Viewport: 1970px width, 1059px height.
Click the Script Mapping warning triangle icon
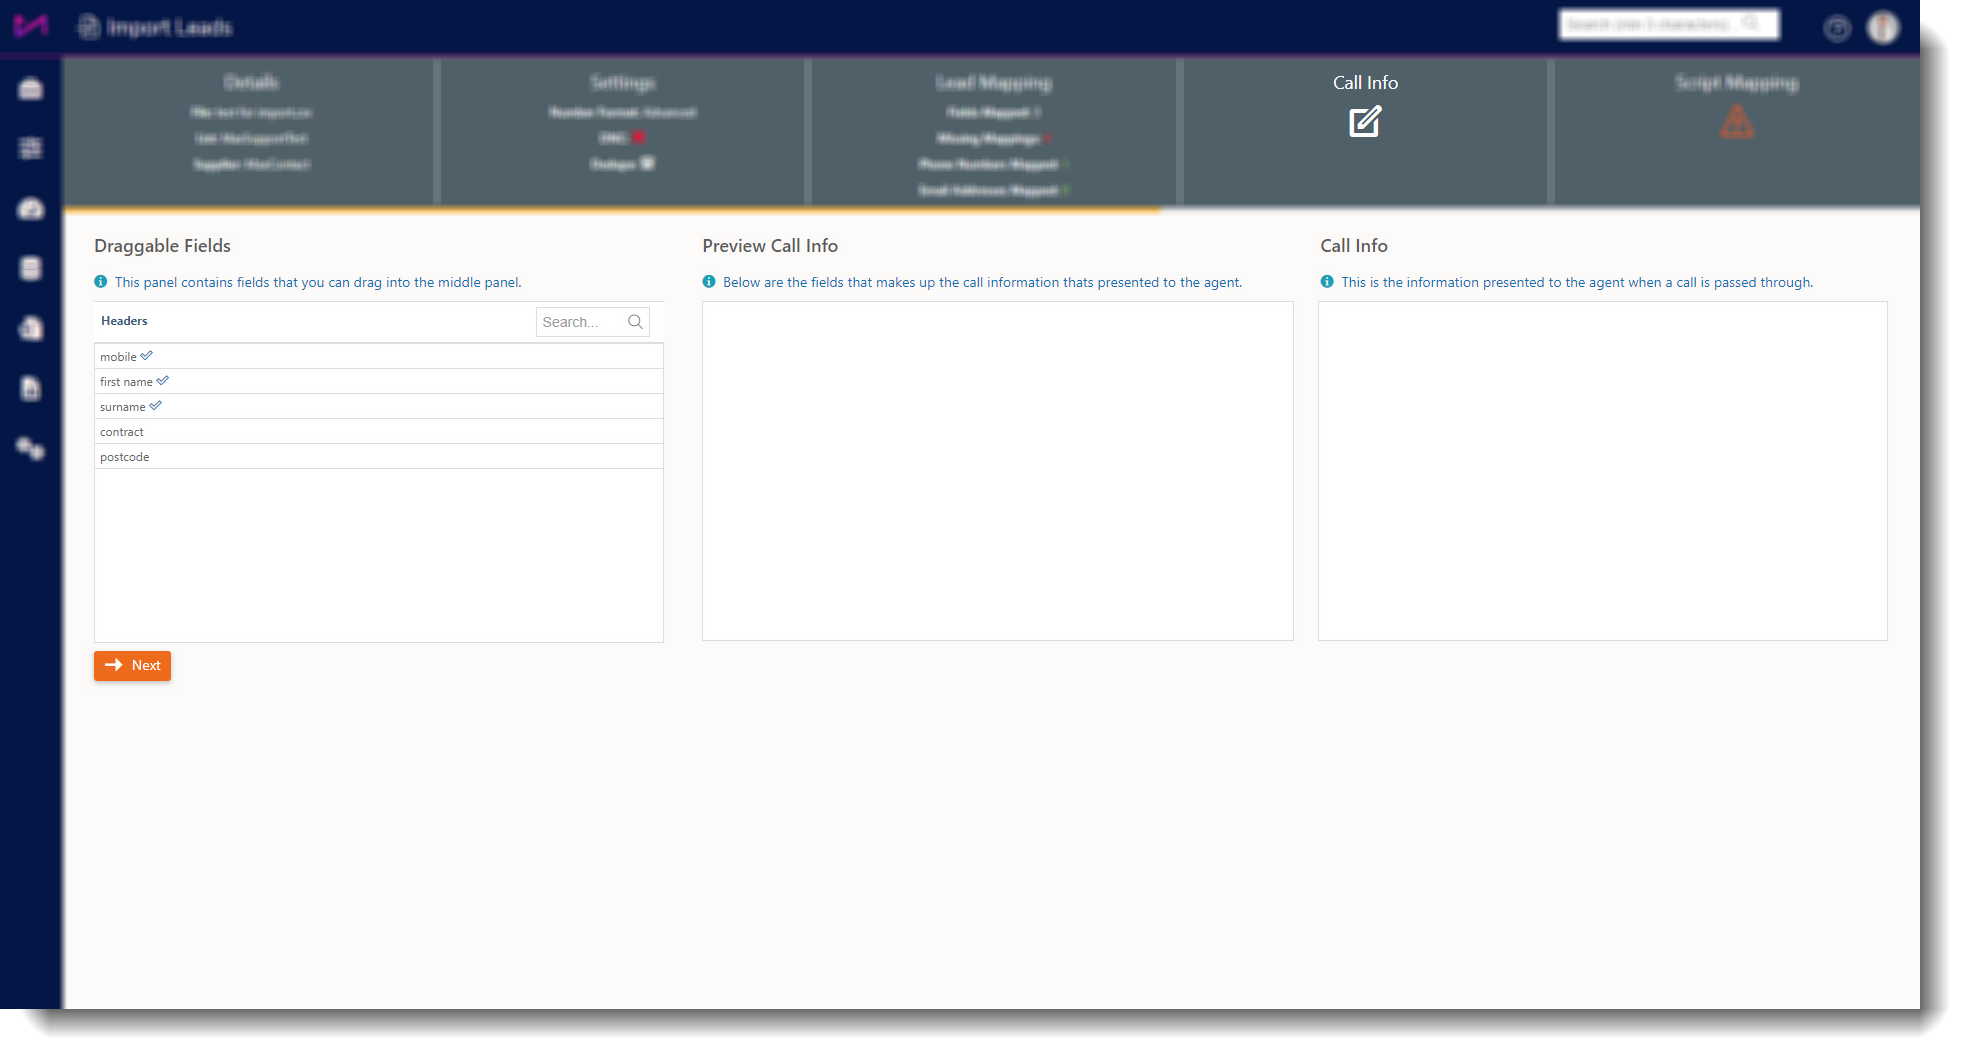point(1737,122)
